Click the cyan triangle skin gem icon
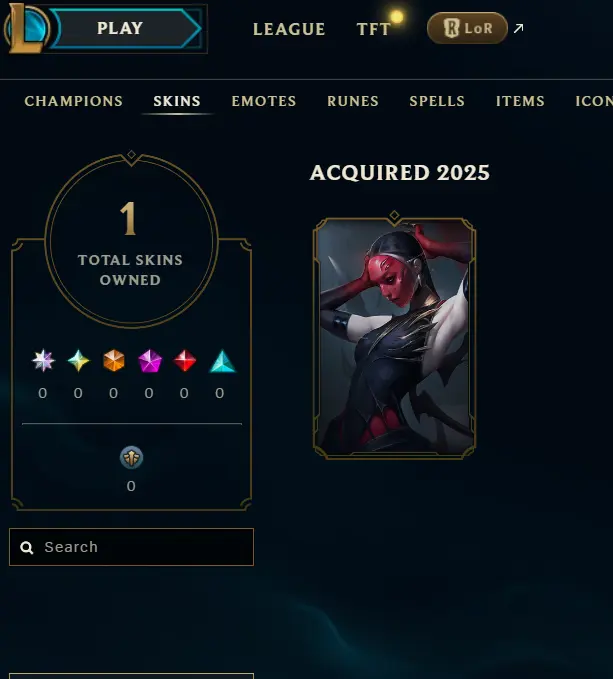 coord(223,361)
